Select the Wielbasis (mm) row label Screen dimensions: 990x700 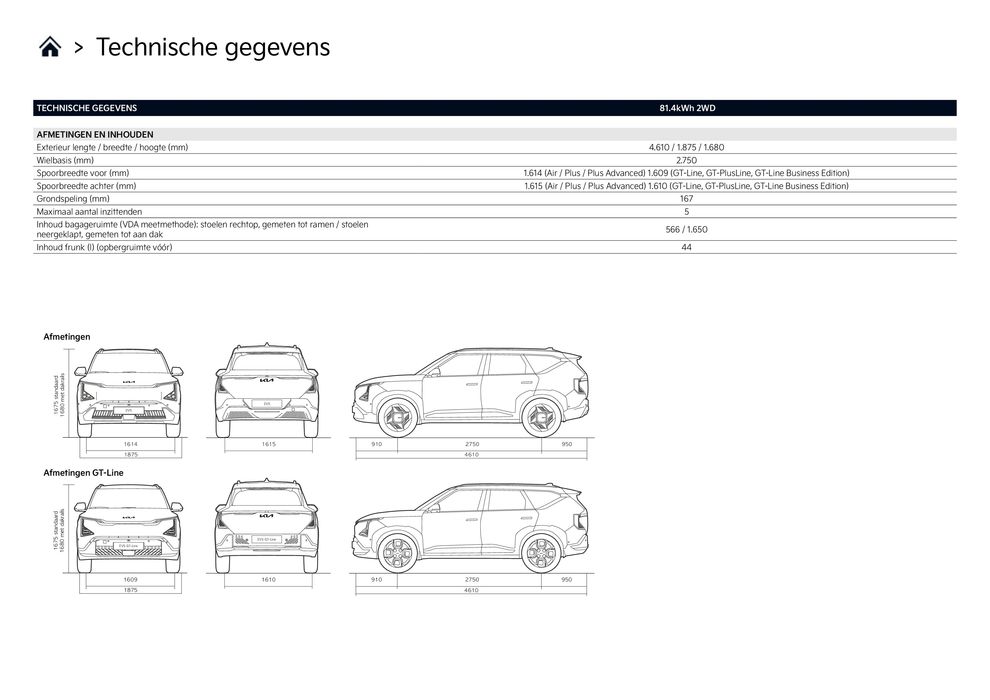66,160
